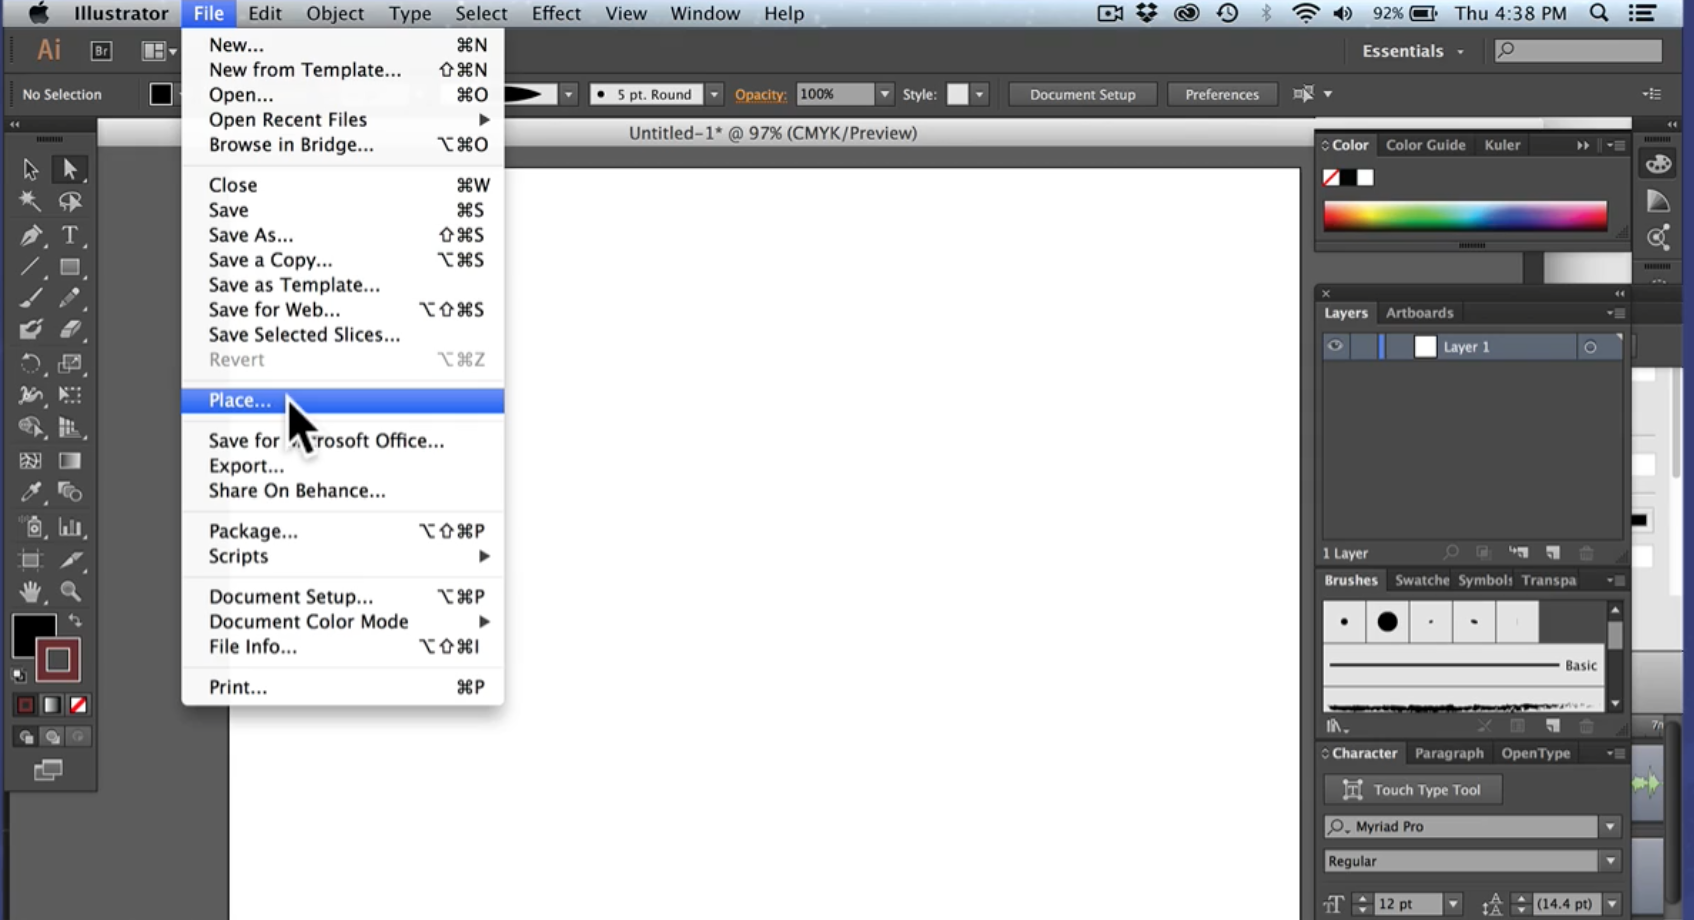Select the Rotate tool

[30, 363]
